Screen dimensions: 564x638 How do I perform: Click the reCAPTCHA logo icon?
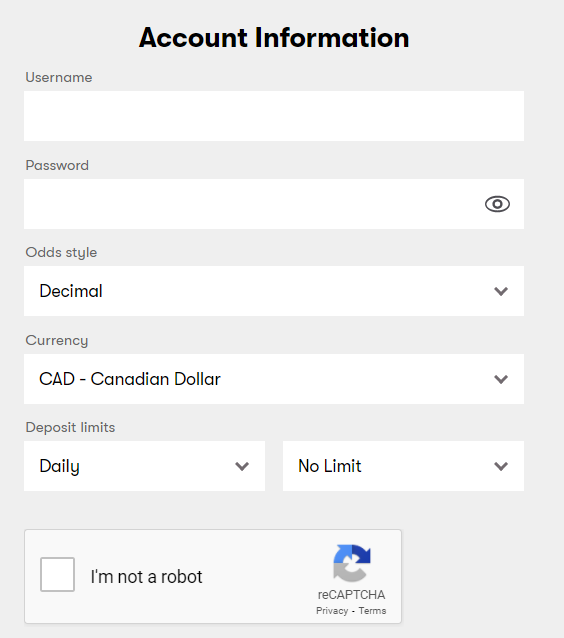point(352,563)
